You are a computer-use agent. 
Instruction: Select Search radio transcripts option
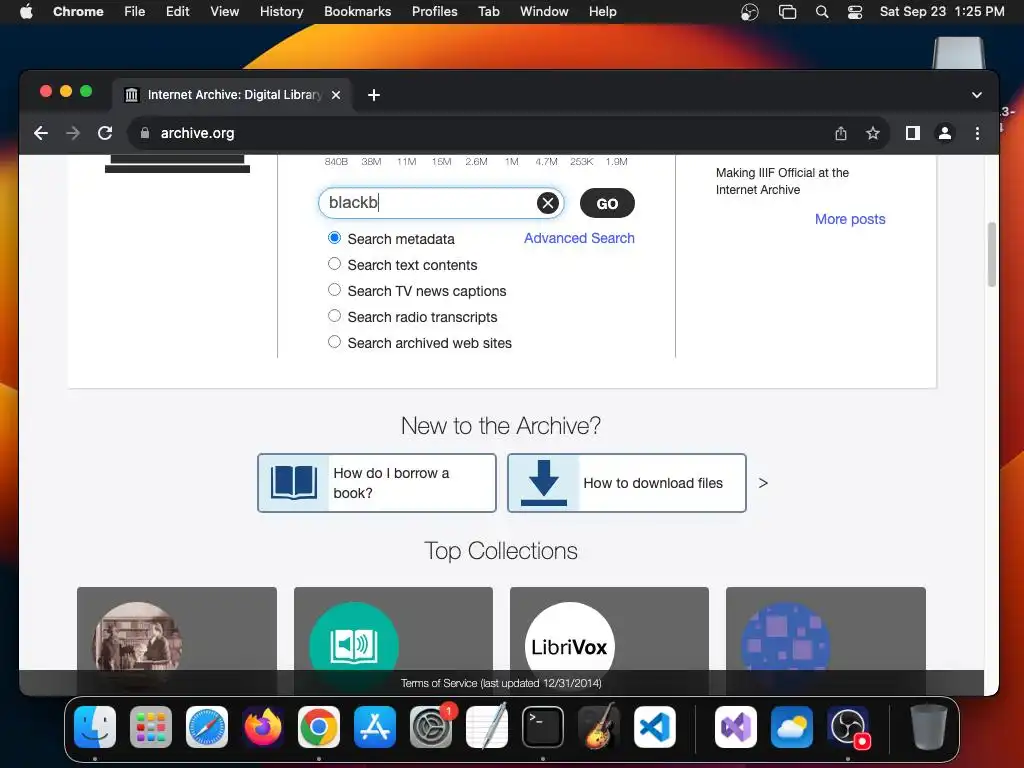[334, 316]
